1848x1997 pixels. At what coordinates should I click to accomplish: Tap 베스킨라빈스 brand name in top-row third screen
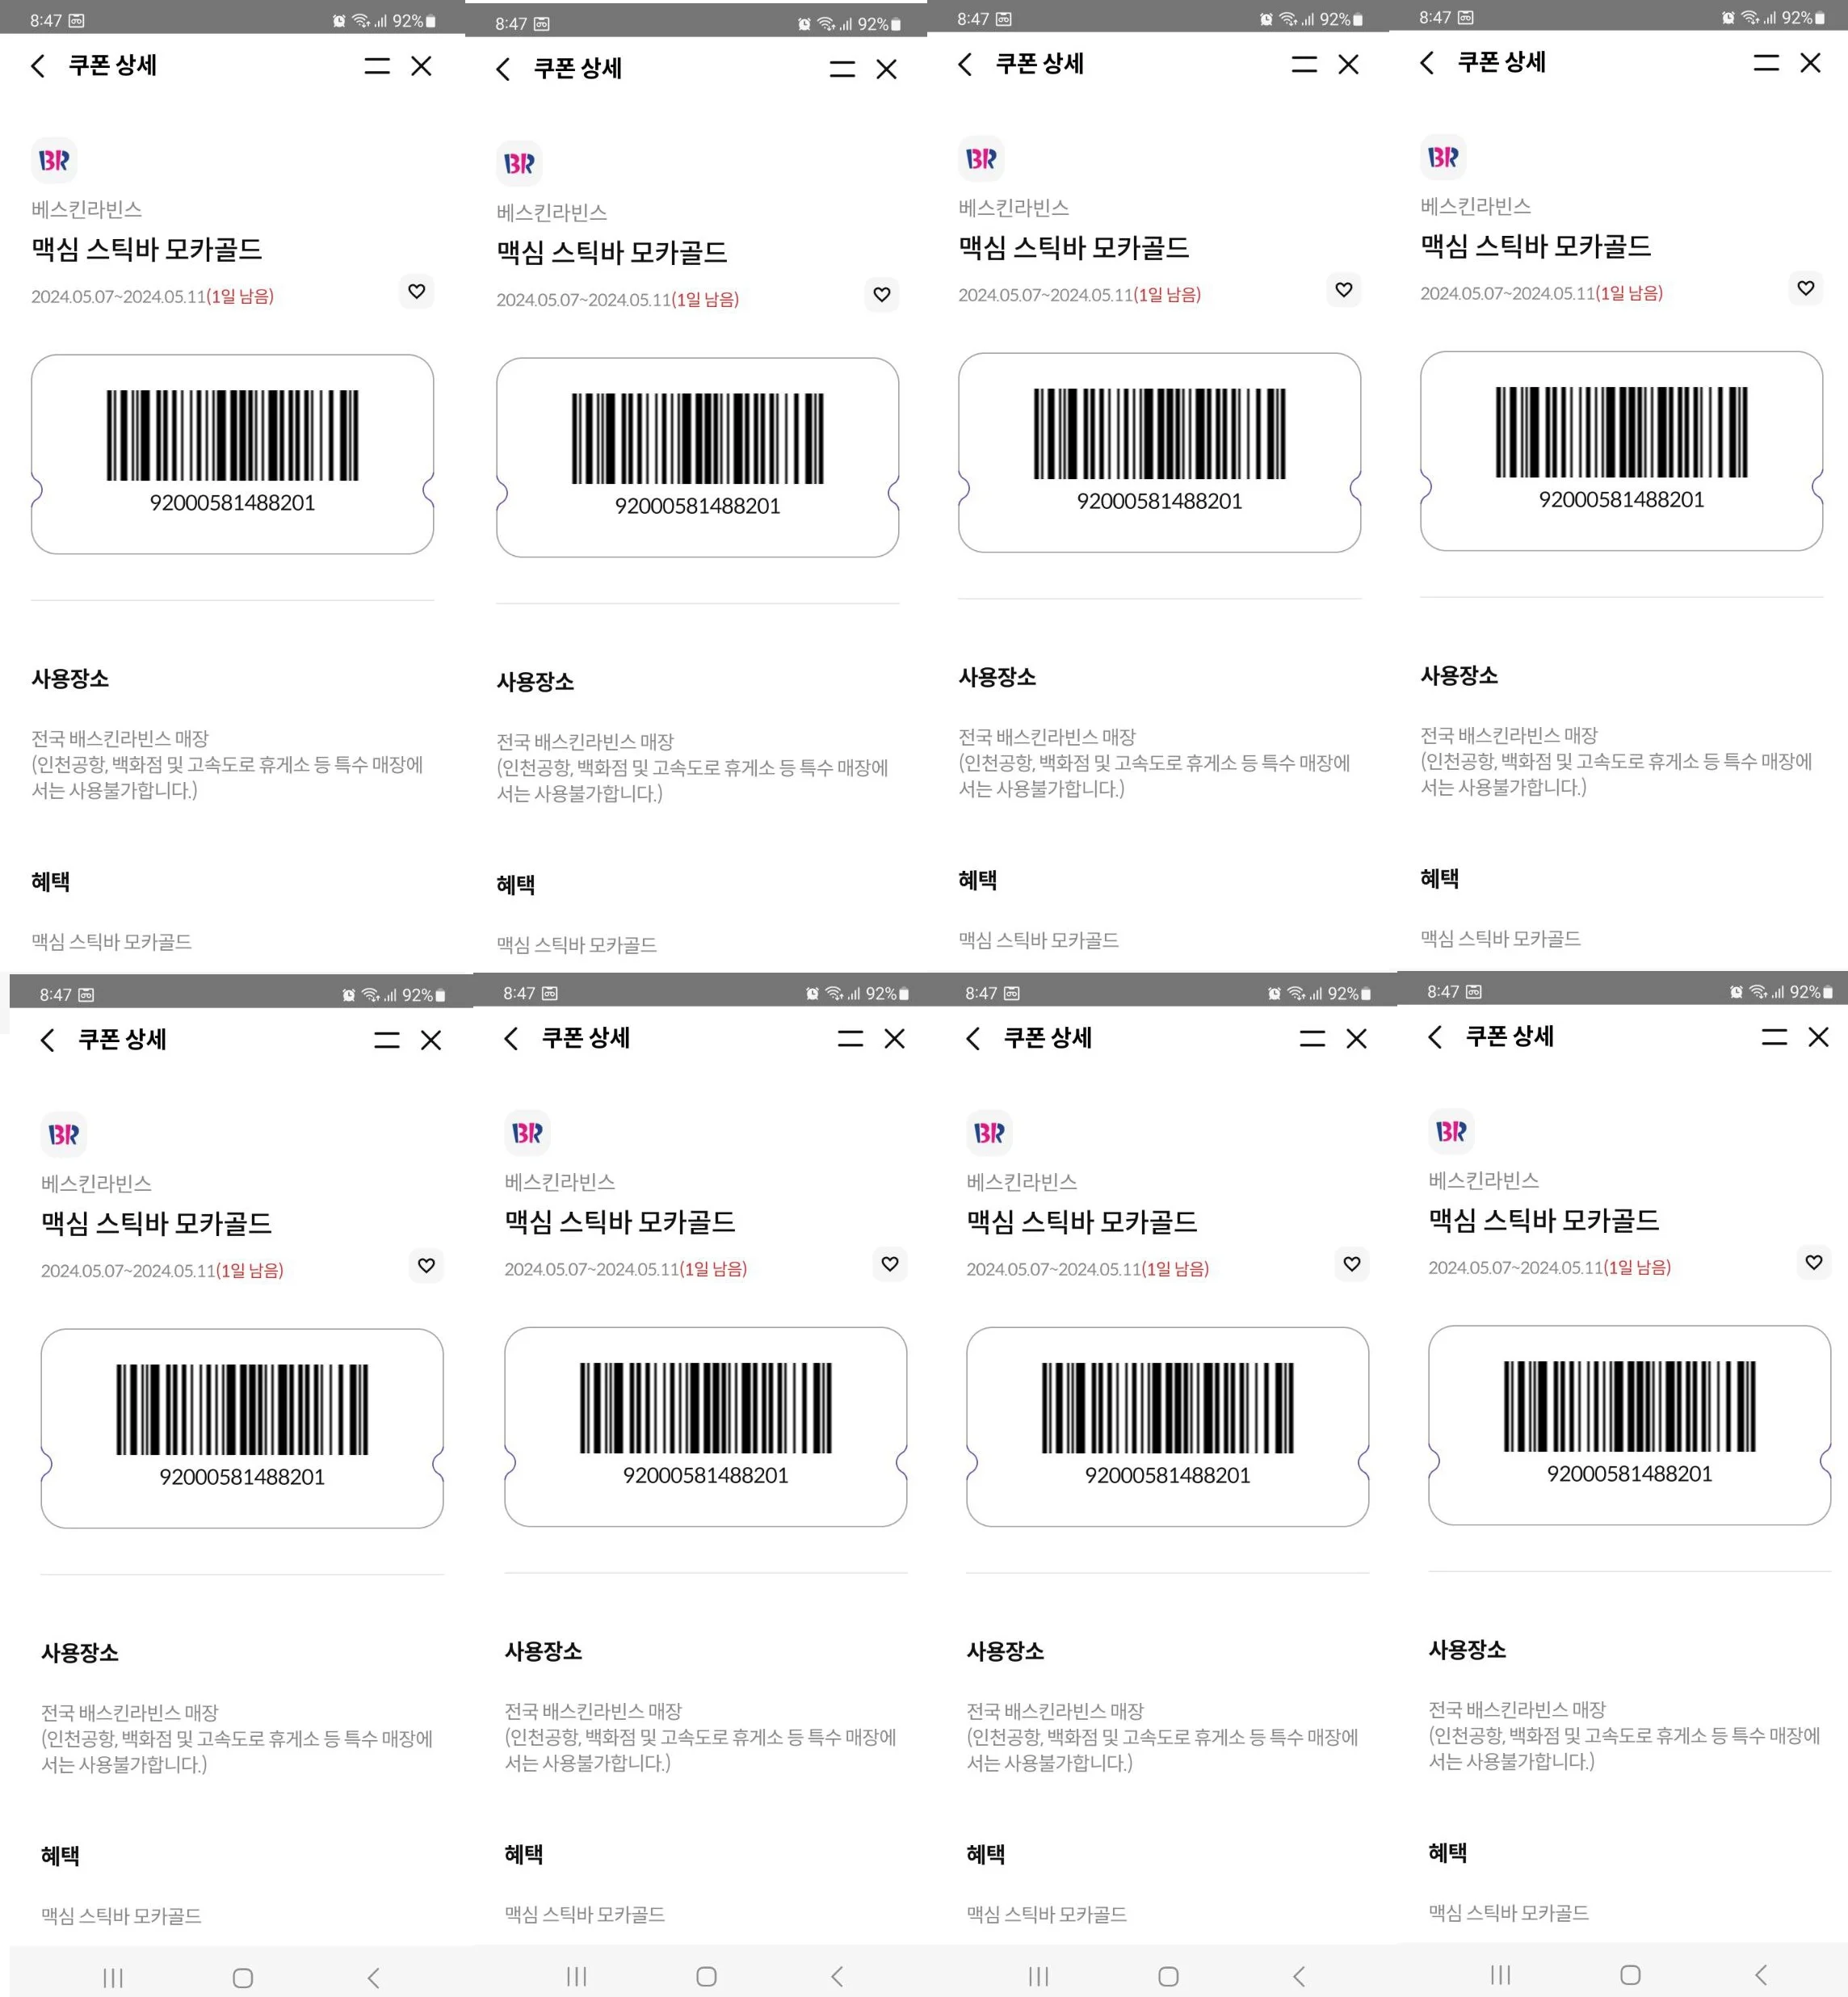(1013, 207)
